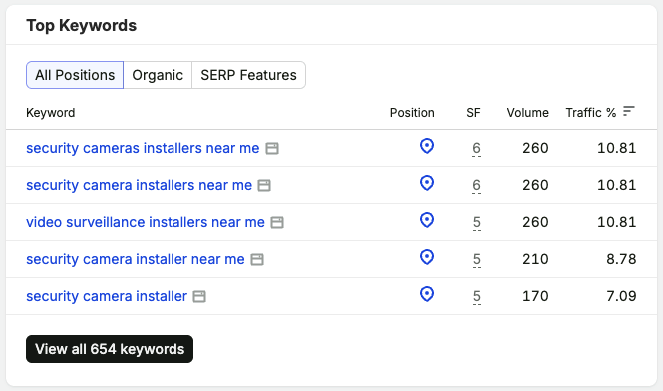Click the Traffic % sort icon
Image resolution: width=663 pixels, height=391 pixels.
[629, 112]
